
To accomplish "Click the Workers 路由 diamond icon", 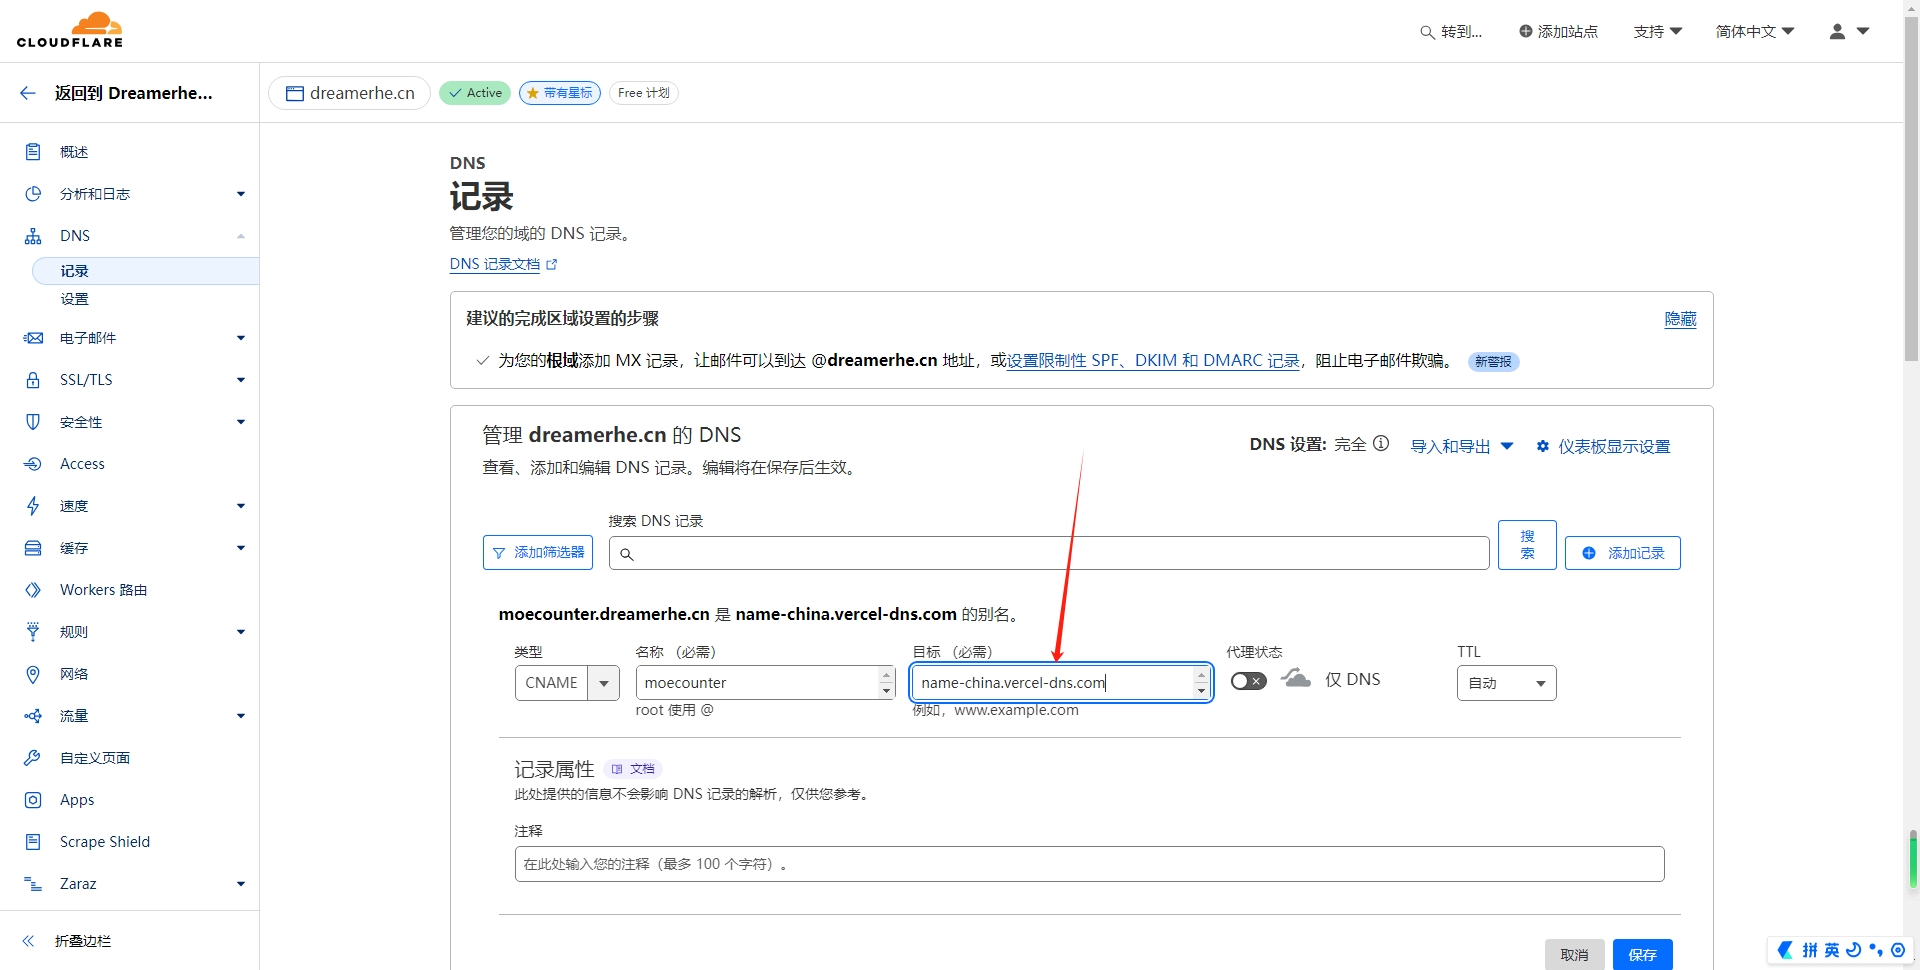I will coord(33,590).
